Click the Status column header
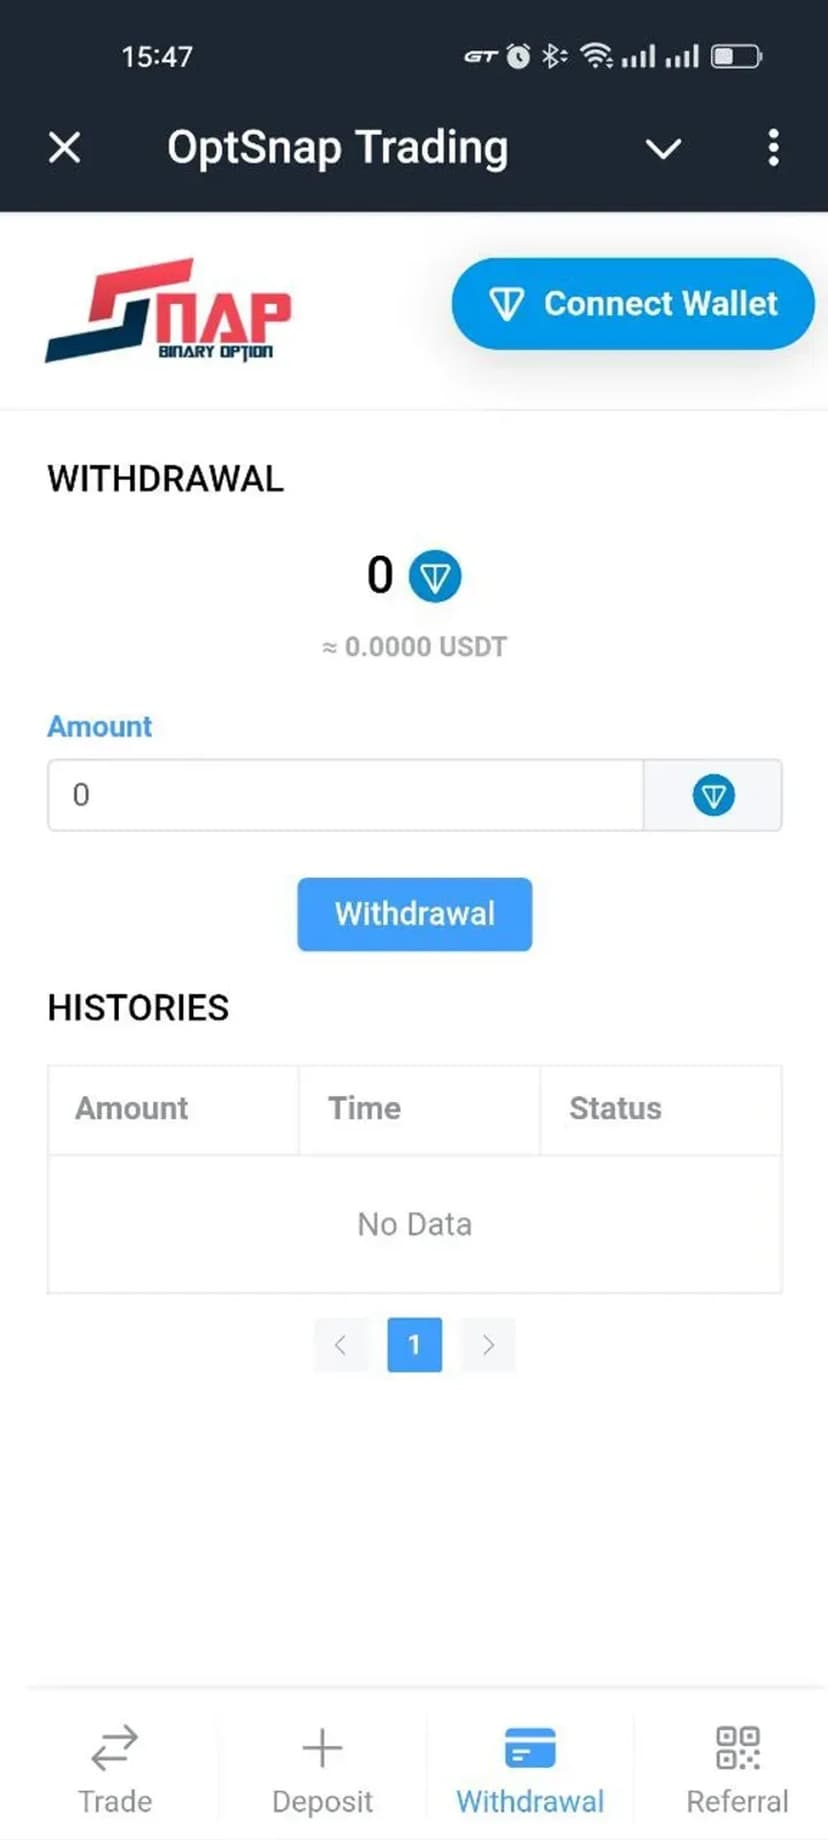 point(615,1108)
